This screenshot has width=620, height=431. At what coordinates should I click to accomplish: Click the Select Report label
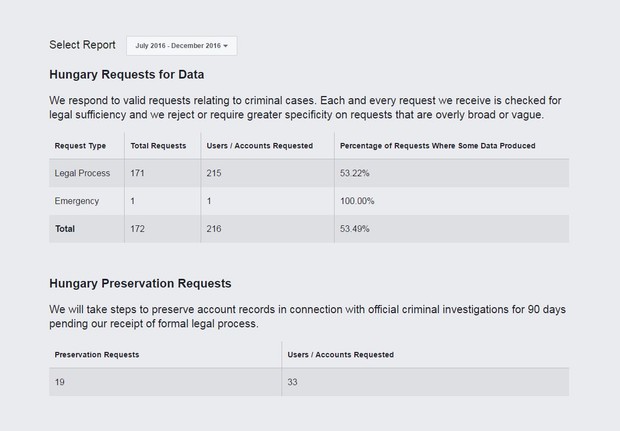click(82, 45)
